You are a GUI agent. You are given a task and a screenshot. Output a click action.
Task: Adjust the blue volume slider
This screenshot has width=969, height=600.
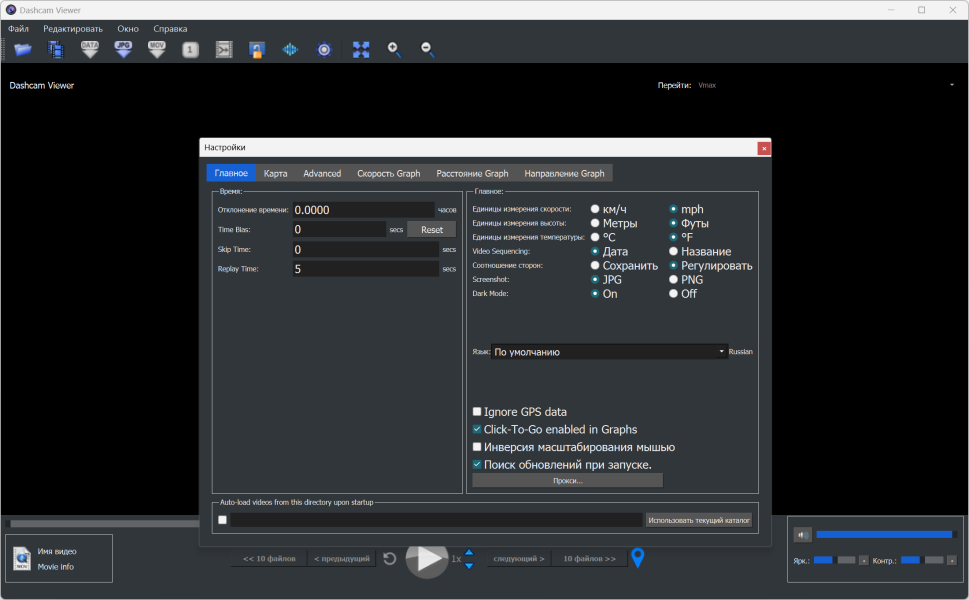(x=883, y=534)
